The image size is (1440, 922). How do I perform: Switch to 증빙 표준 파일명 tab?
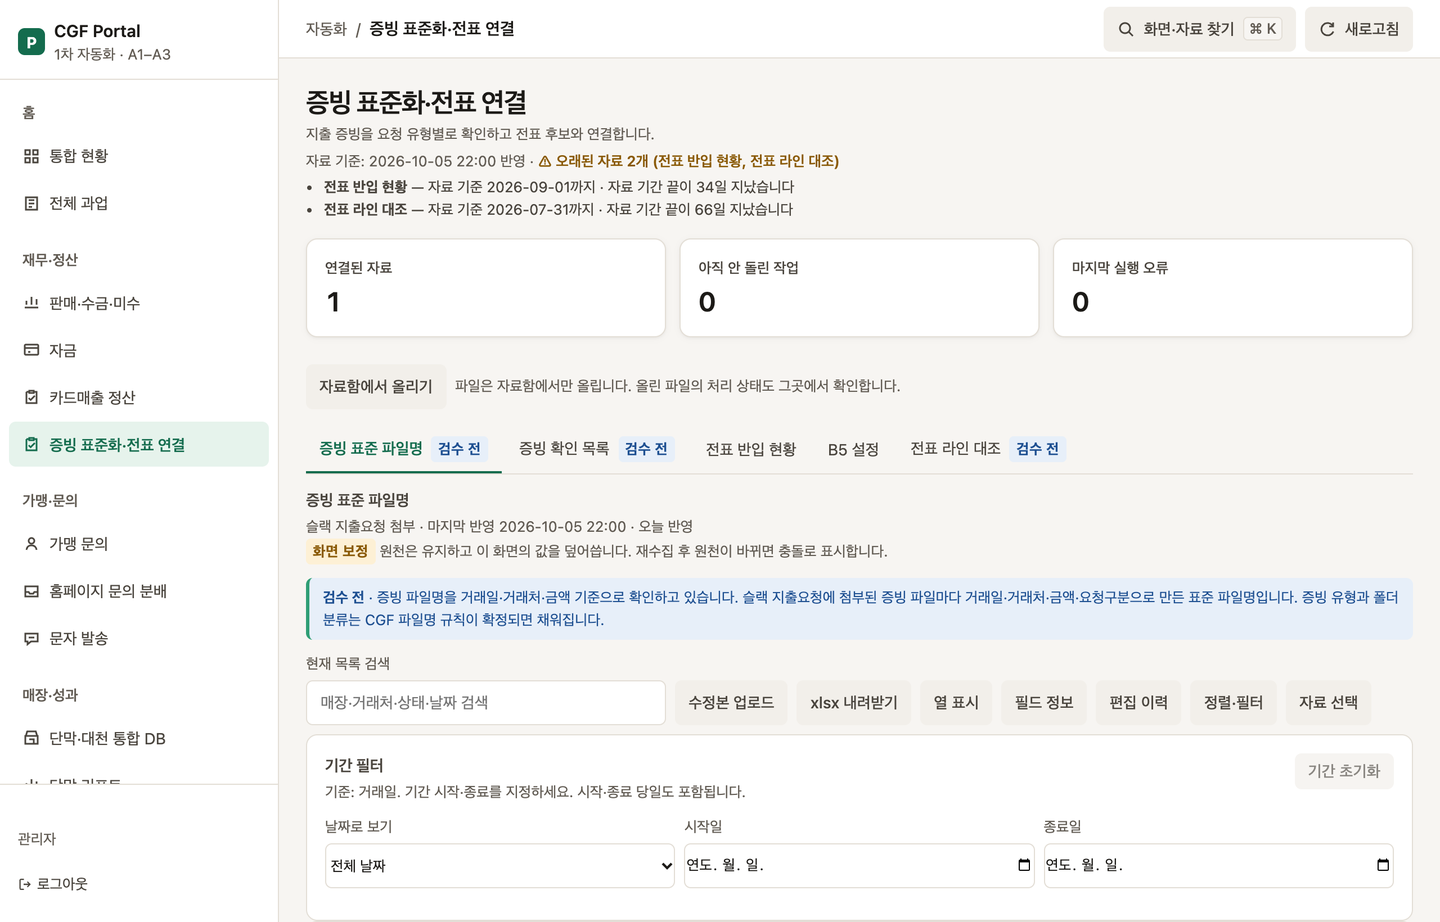[x=404, y=449]
